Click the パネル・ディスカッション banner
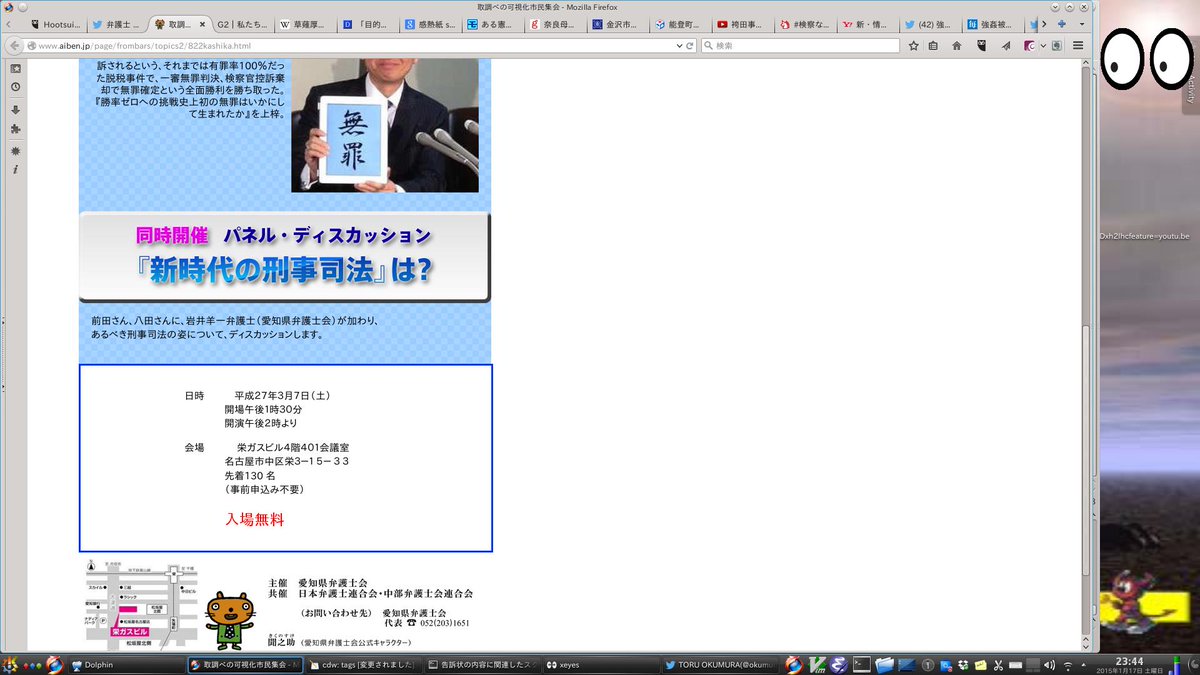1200x675 pixels. click(x=285, y=256)
